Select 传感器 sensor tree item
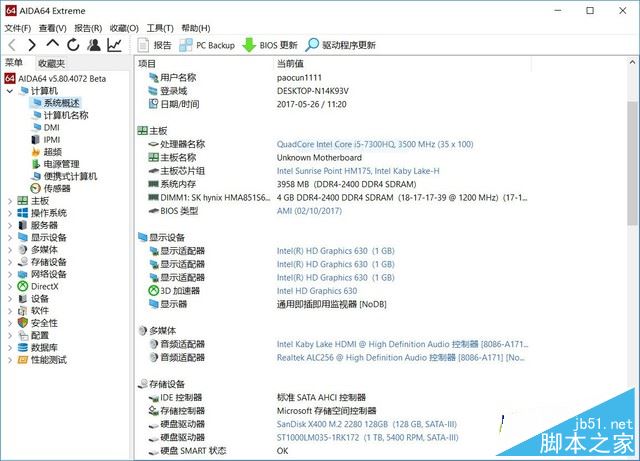 pyautogui.click(x=51, y=188)
